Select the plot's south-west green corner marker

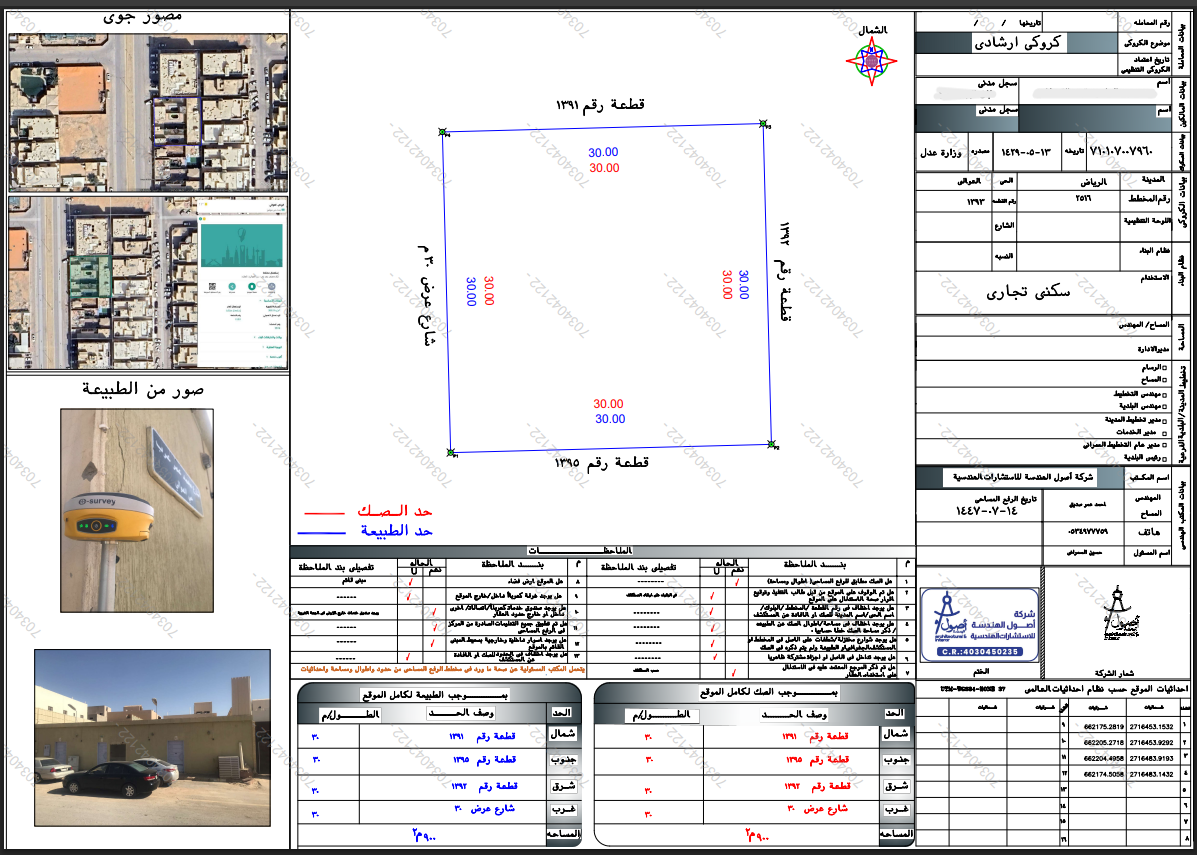pyautogui.click(x=451, y=453)
